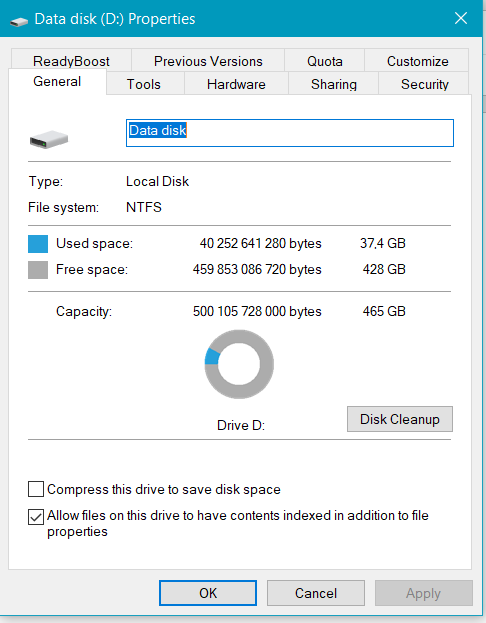Select the Security tab
This screenshot has width=486, height=623.
[x=424, y=84]
